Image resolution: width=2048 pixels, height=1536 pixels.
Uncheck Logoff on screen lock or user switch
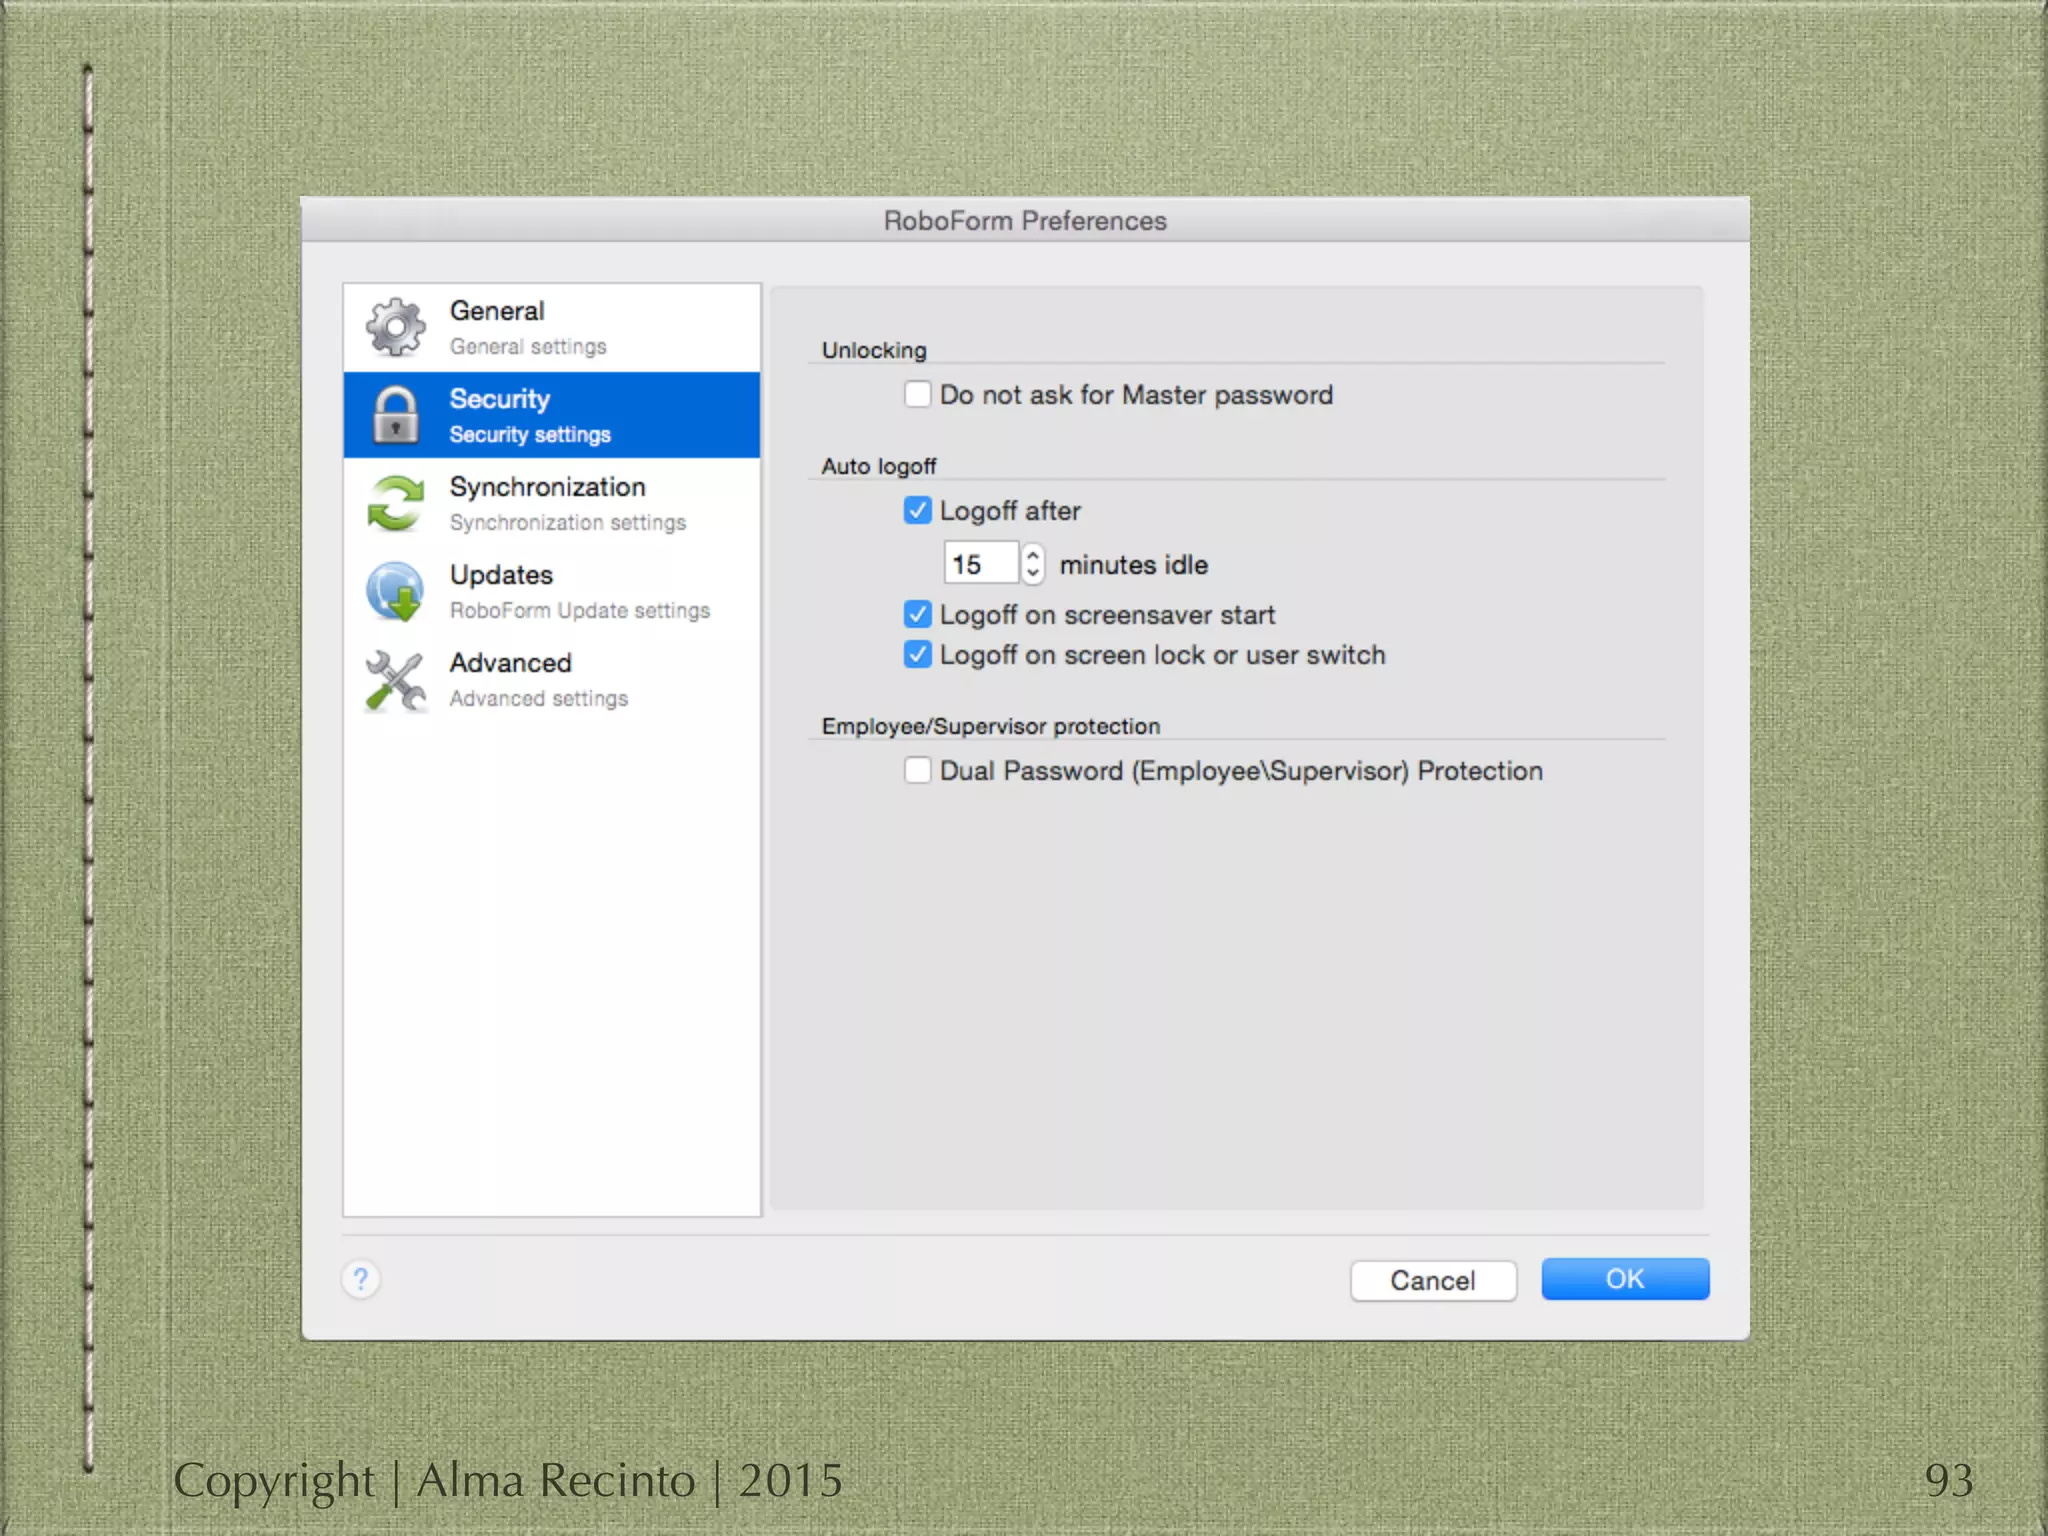click(x=917, y=654)
